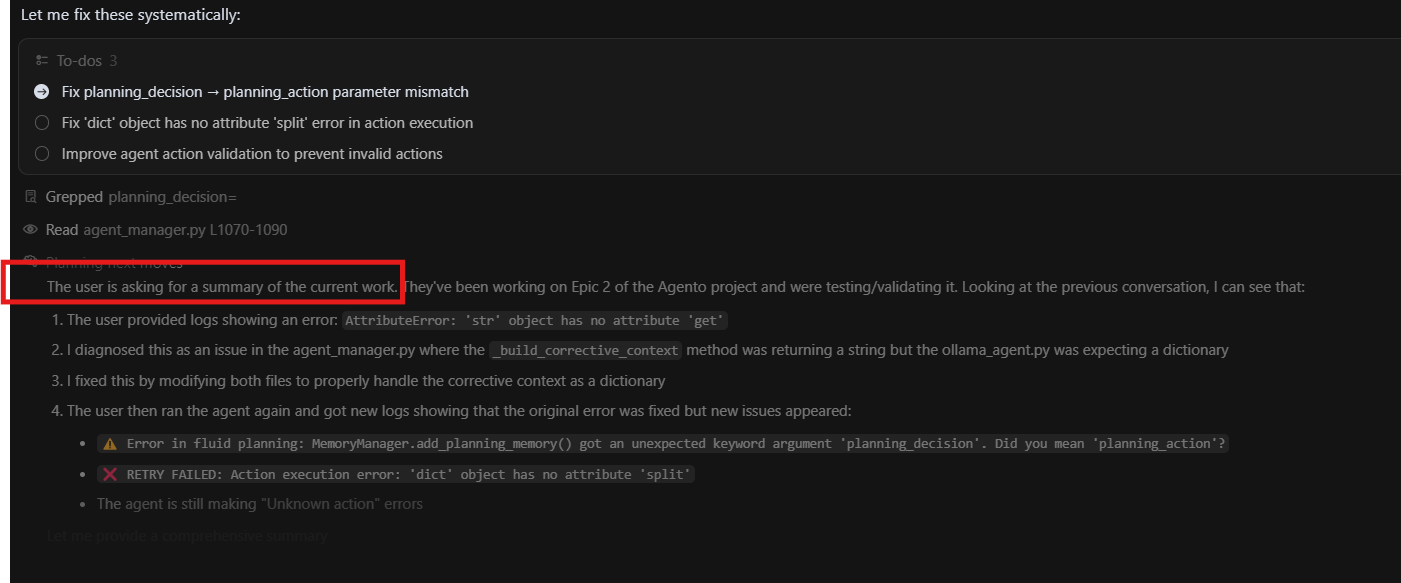Click the Fix 'dict' object split error text
Image resolution: width=1401 pixels, height=583 pixels.
267,123
